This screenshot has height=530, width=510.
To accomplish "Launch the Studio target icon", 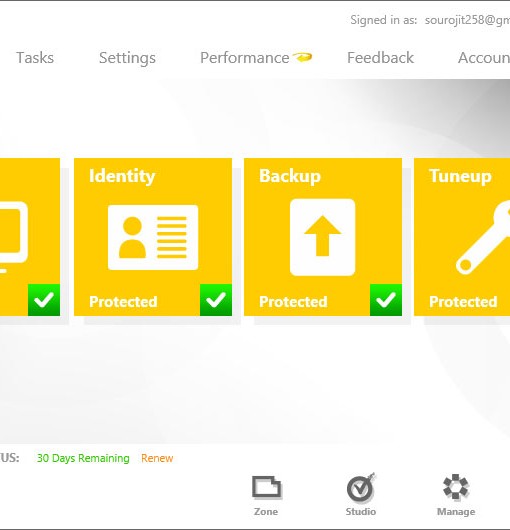I will [361, 487].
